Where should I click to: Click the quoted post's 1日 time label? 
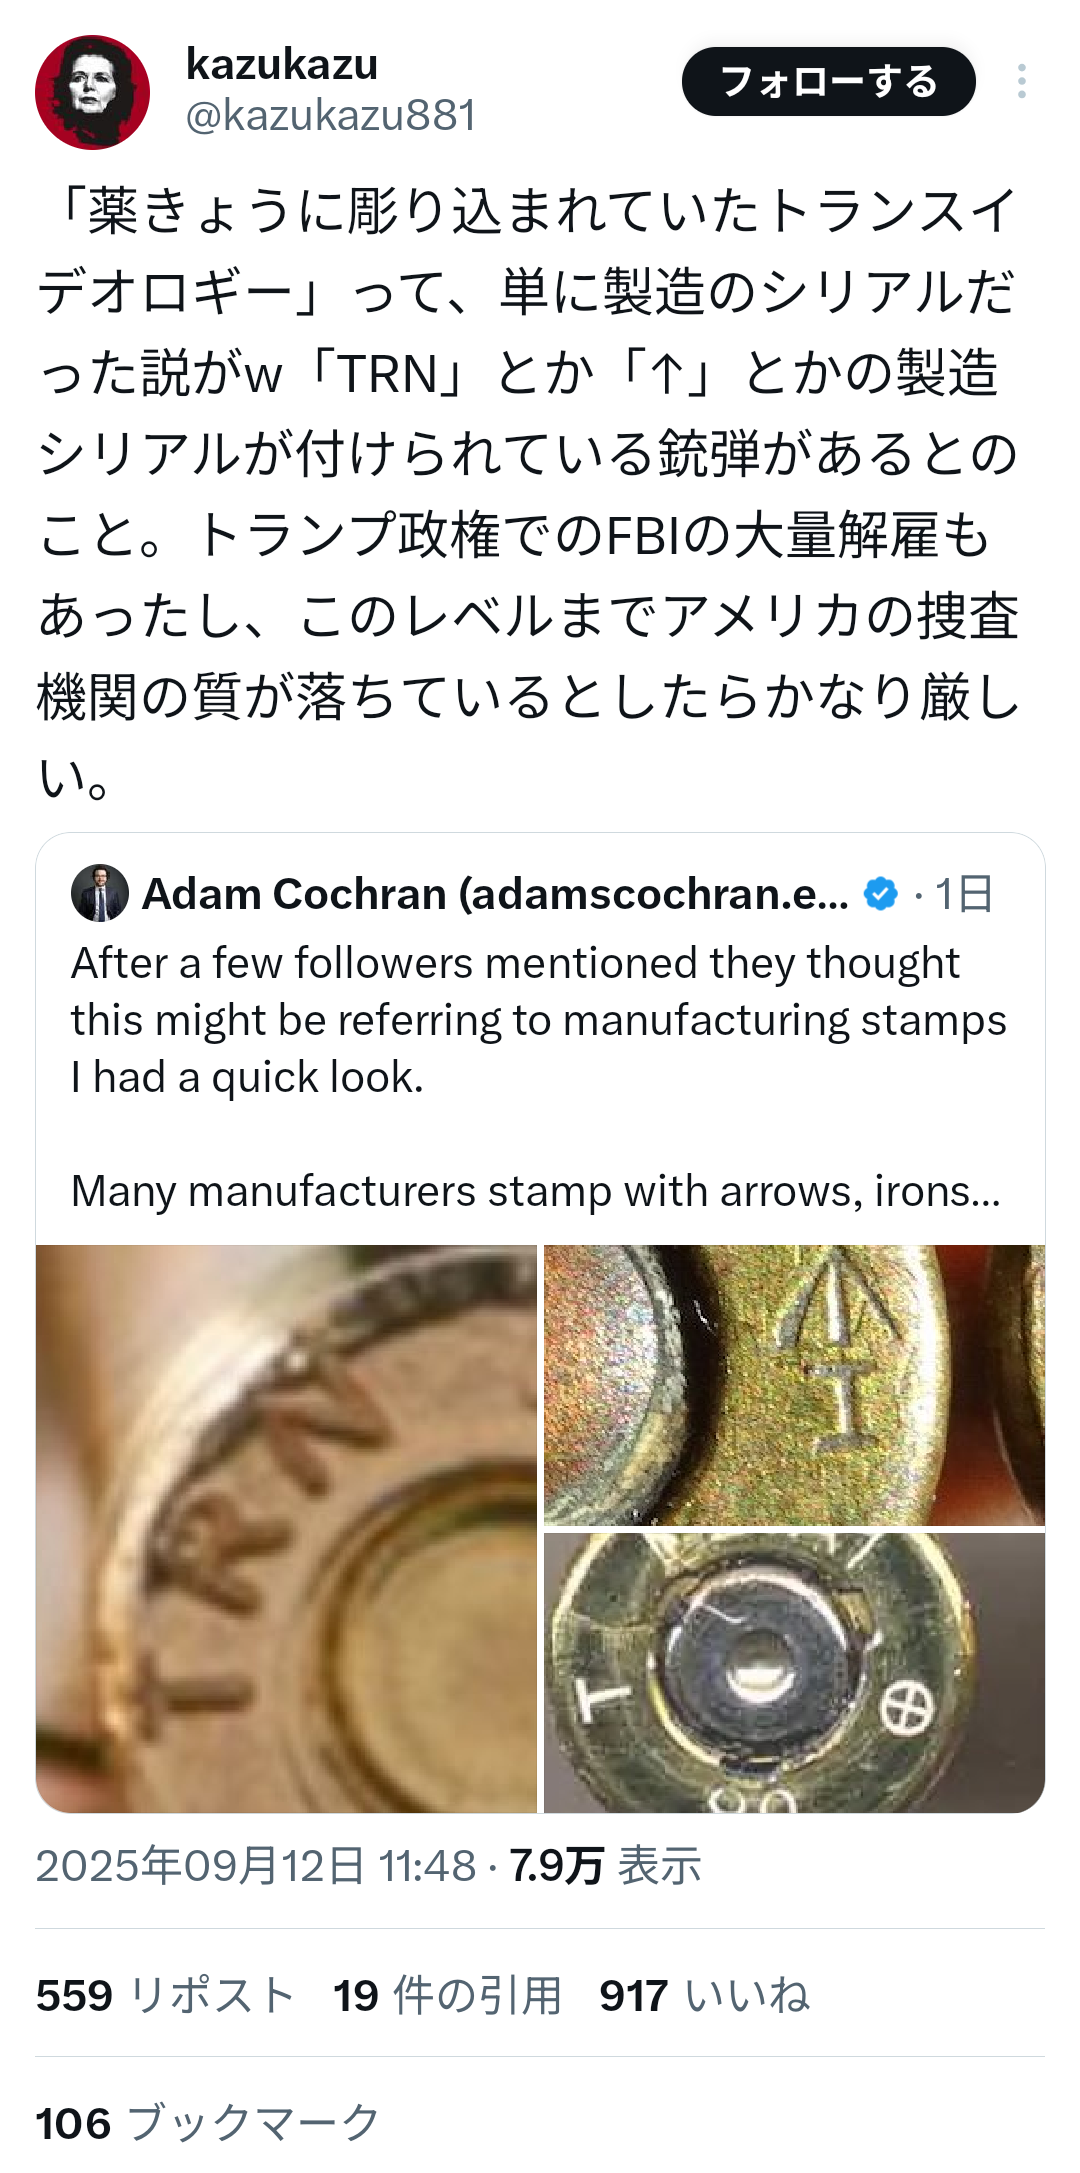click(x=964, y=894)
